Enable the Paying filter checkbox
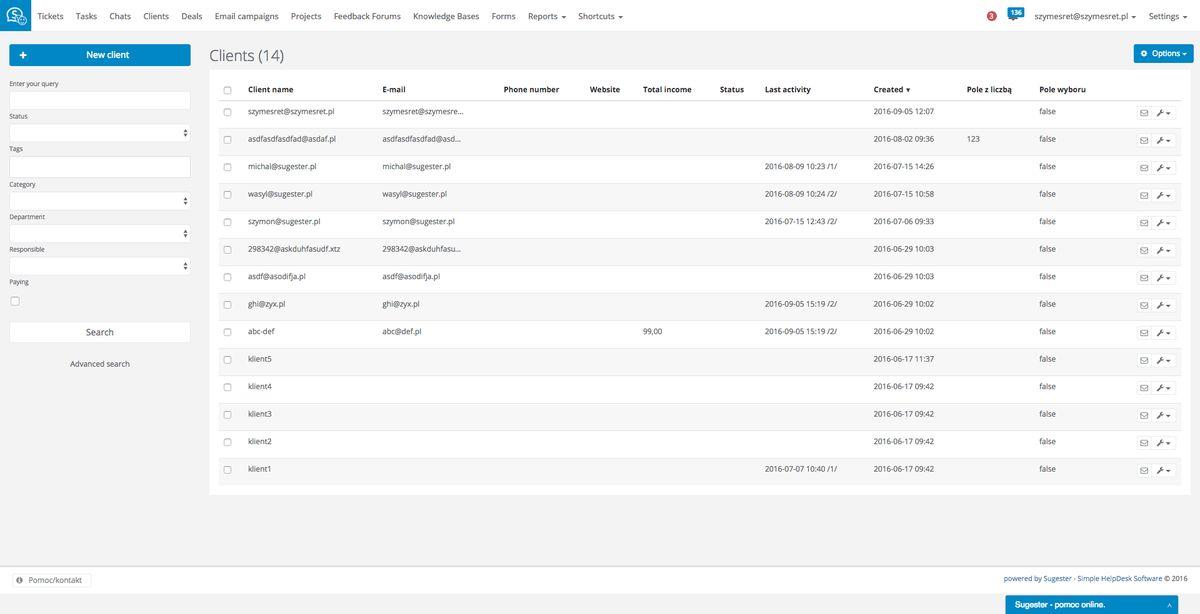This screenshot has width=1200, height=614. pyautogui.click(x=15, y=301)
